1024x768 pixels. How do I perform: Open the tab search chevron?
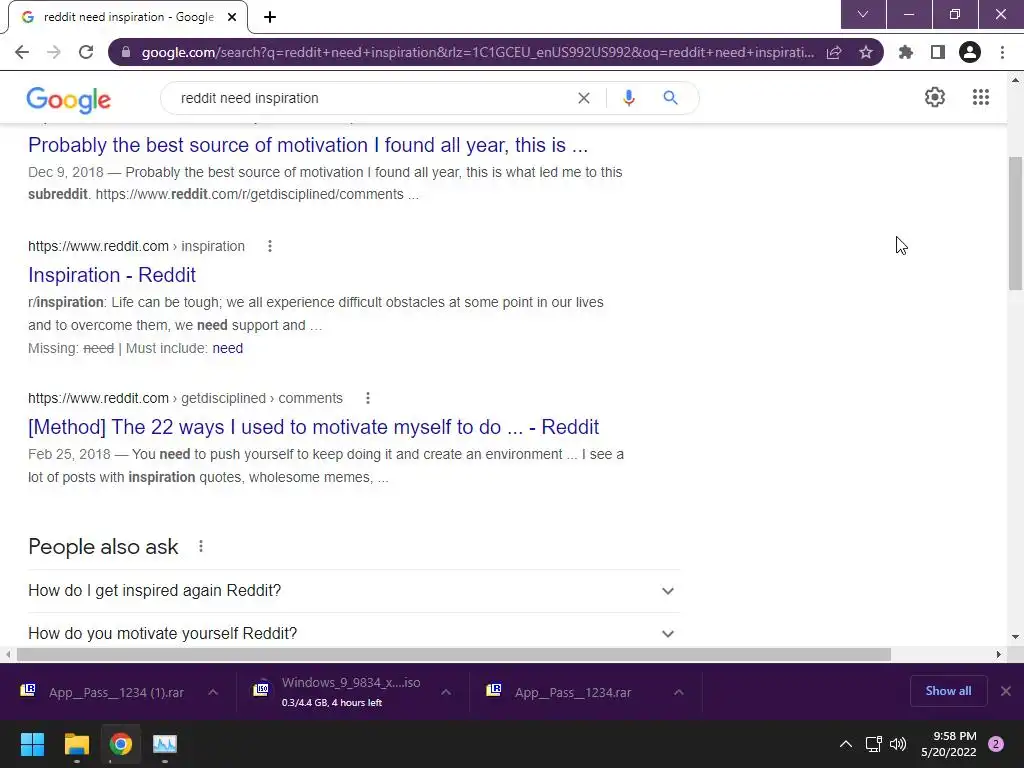pyautogui.click(x=863, y=14)
